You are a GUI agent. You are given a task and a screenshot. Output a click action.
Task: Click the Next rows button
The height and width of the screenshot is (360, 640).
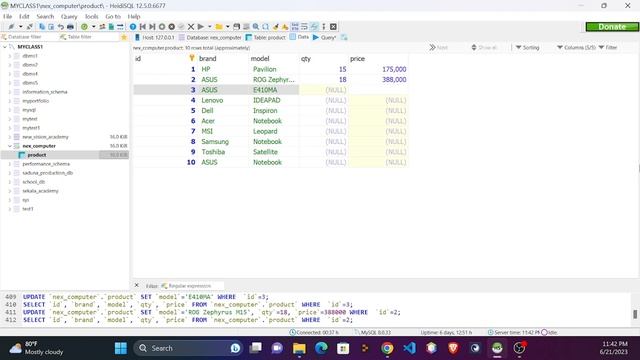(x=438, y=48)
